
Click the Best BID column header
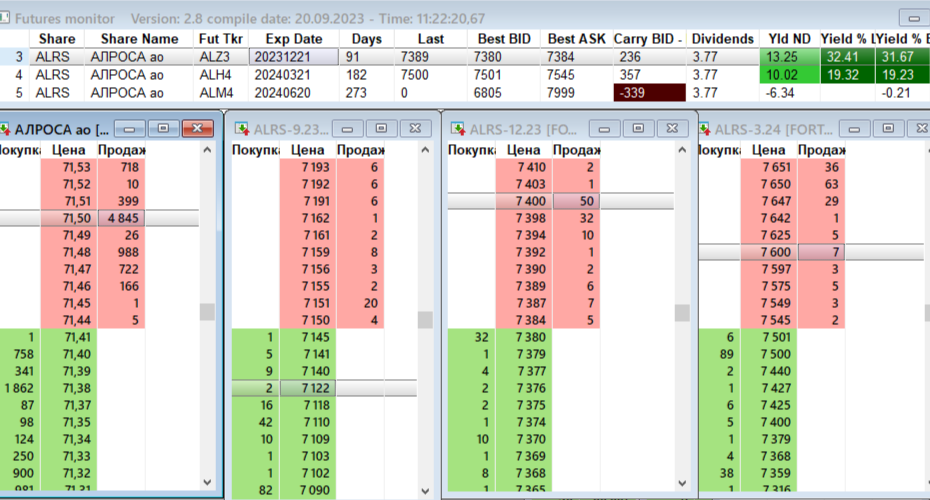(x=504, y=39)
